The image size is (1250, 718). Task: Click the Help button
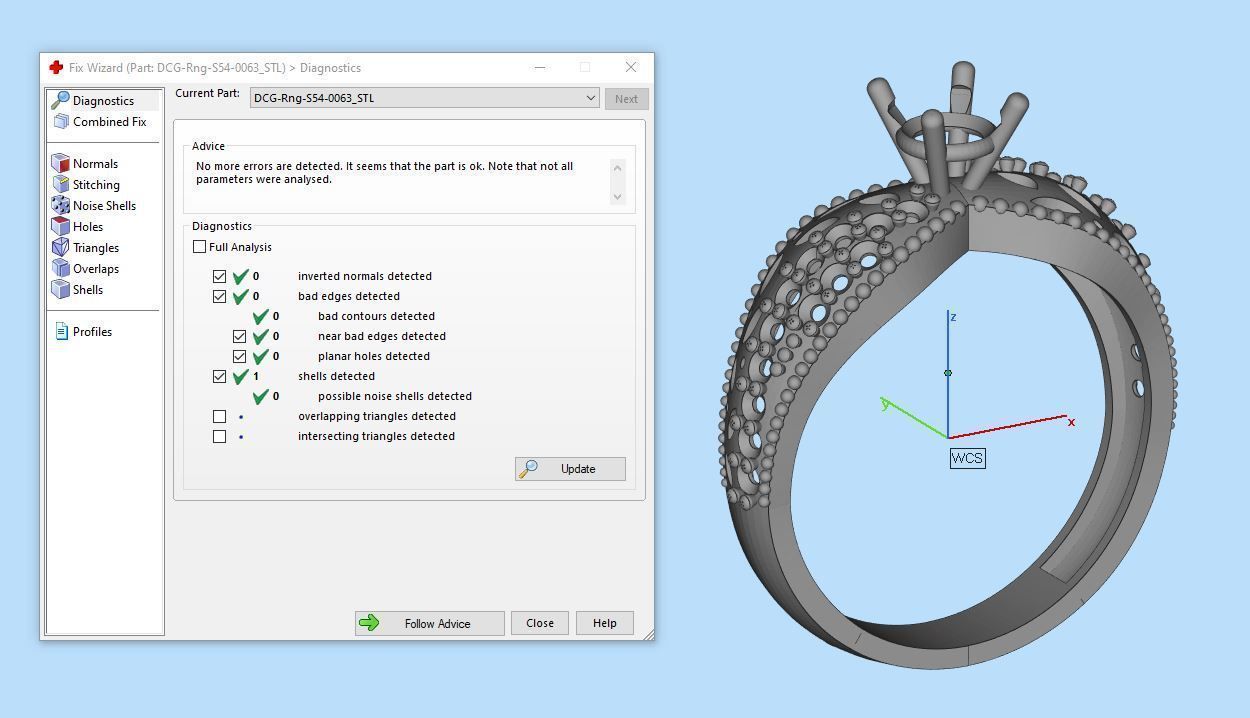(604, 622)
